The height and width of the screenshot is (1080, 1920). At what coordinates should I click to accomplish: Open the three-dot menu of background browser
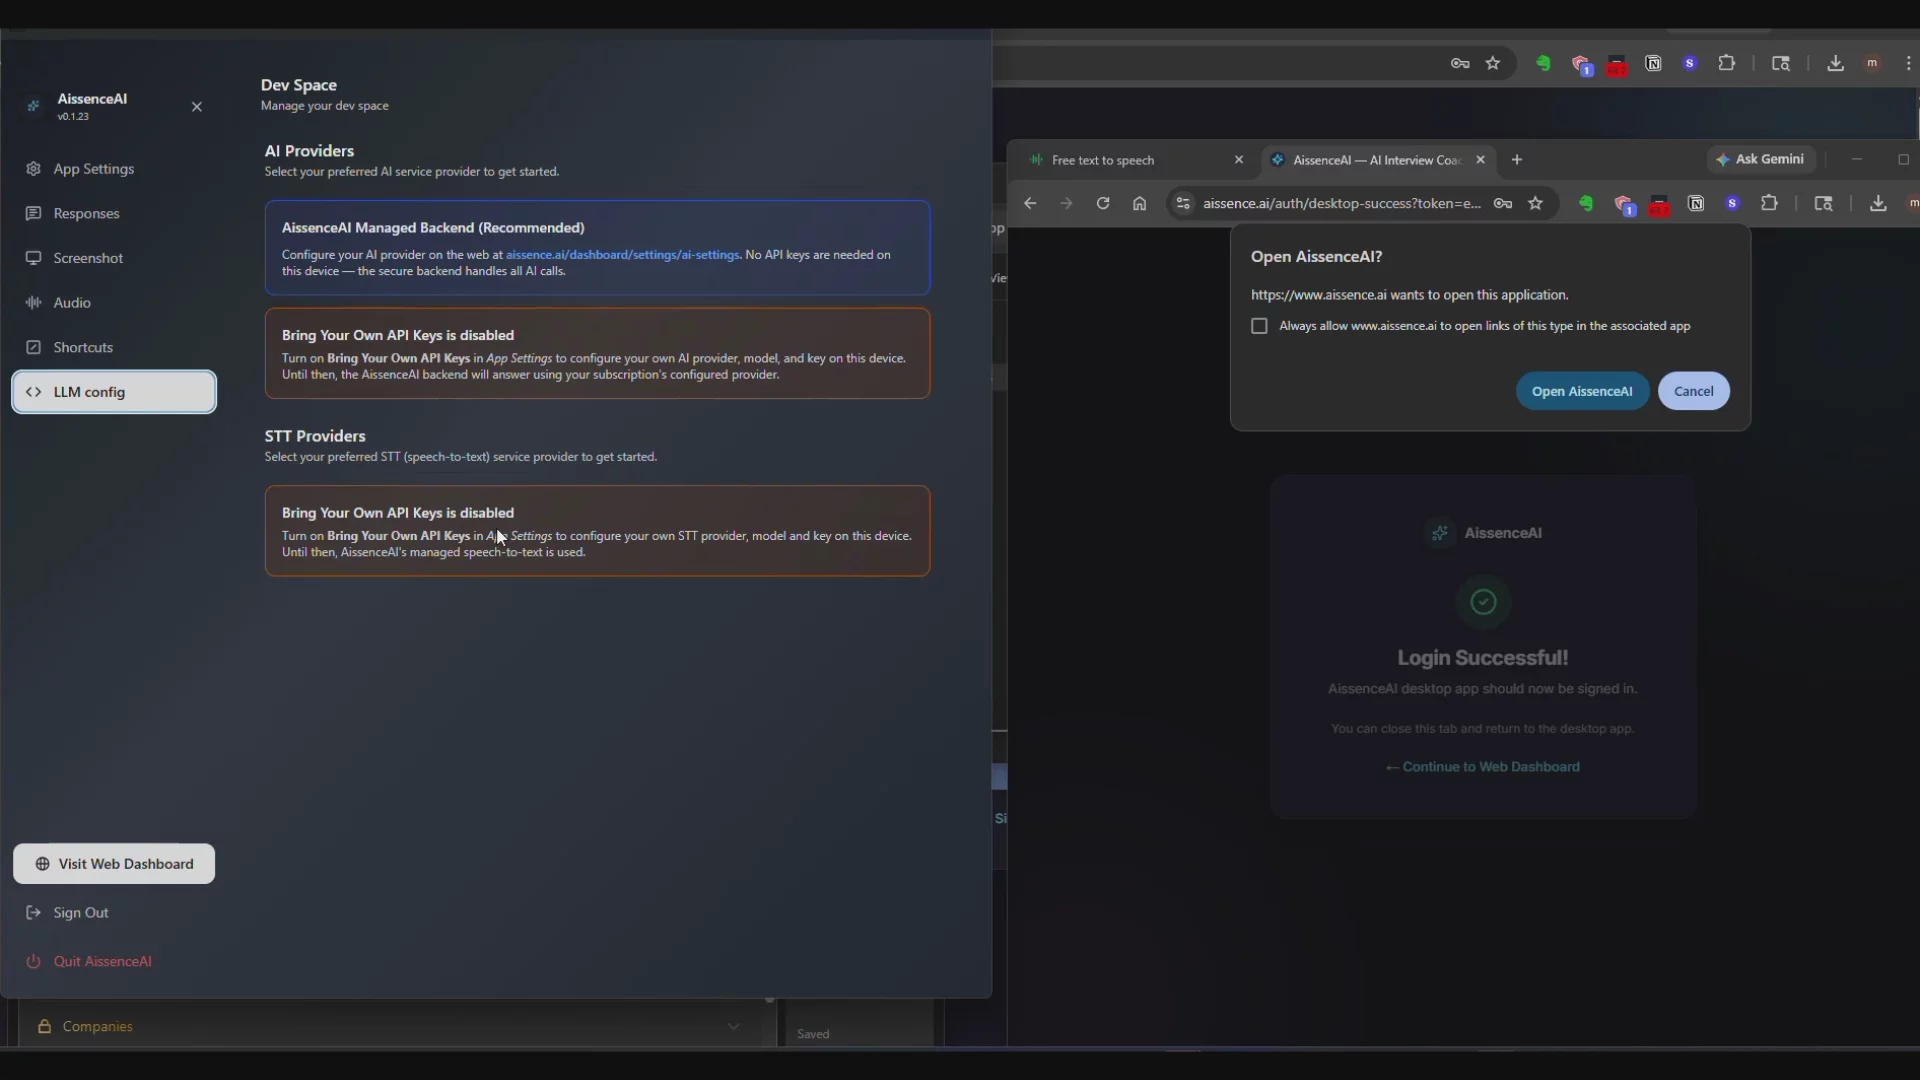1909,64
